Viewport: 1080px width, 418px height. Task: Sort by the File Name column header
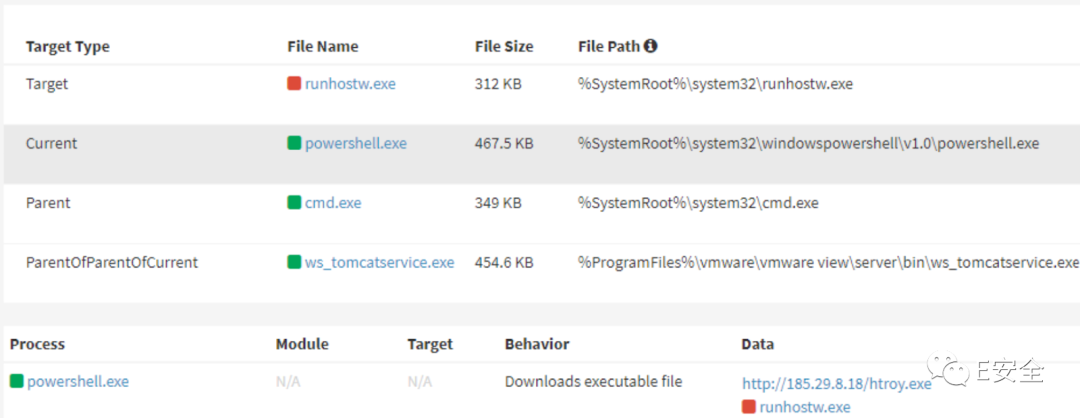322,47
